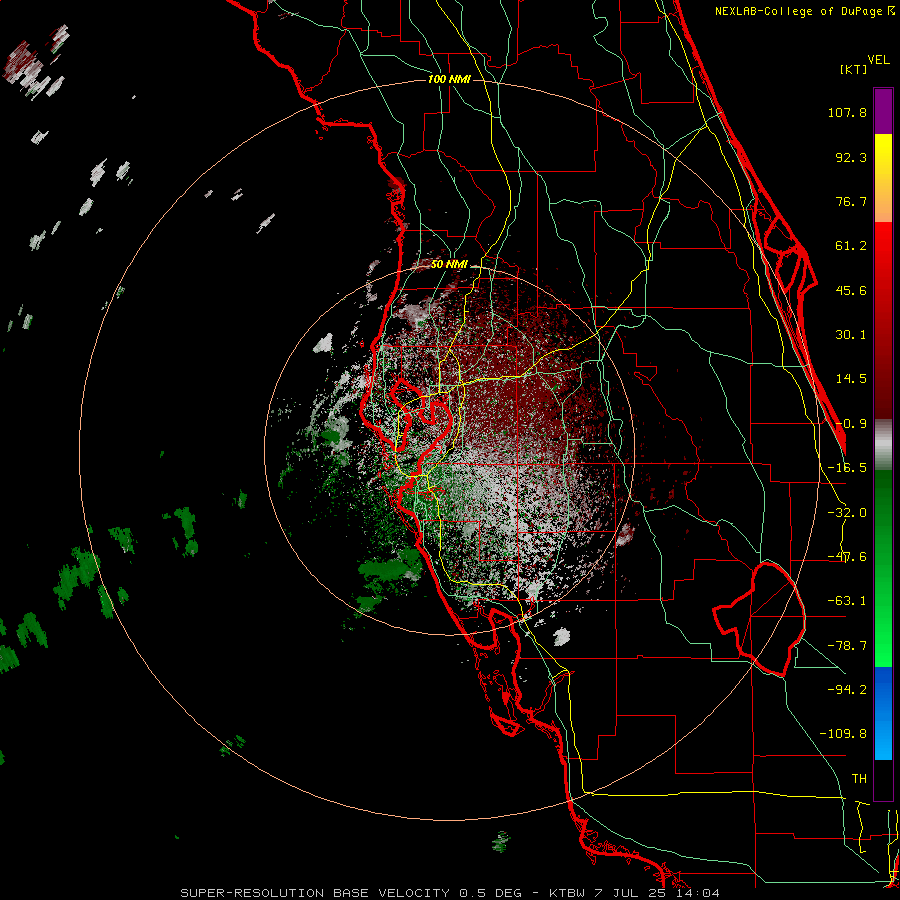Select the -63.1 scale value
The height and width of the screenshot is (900, 900).
point(847,601)
